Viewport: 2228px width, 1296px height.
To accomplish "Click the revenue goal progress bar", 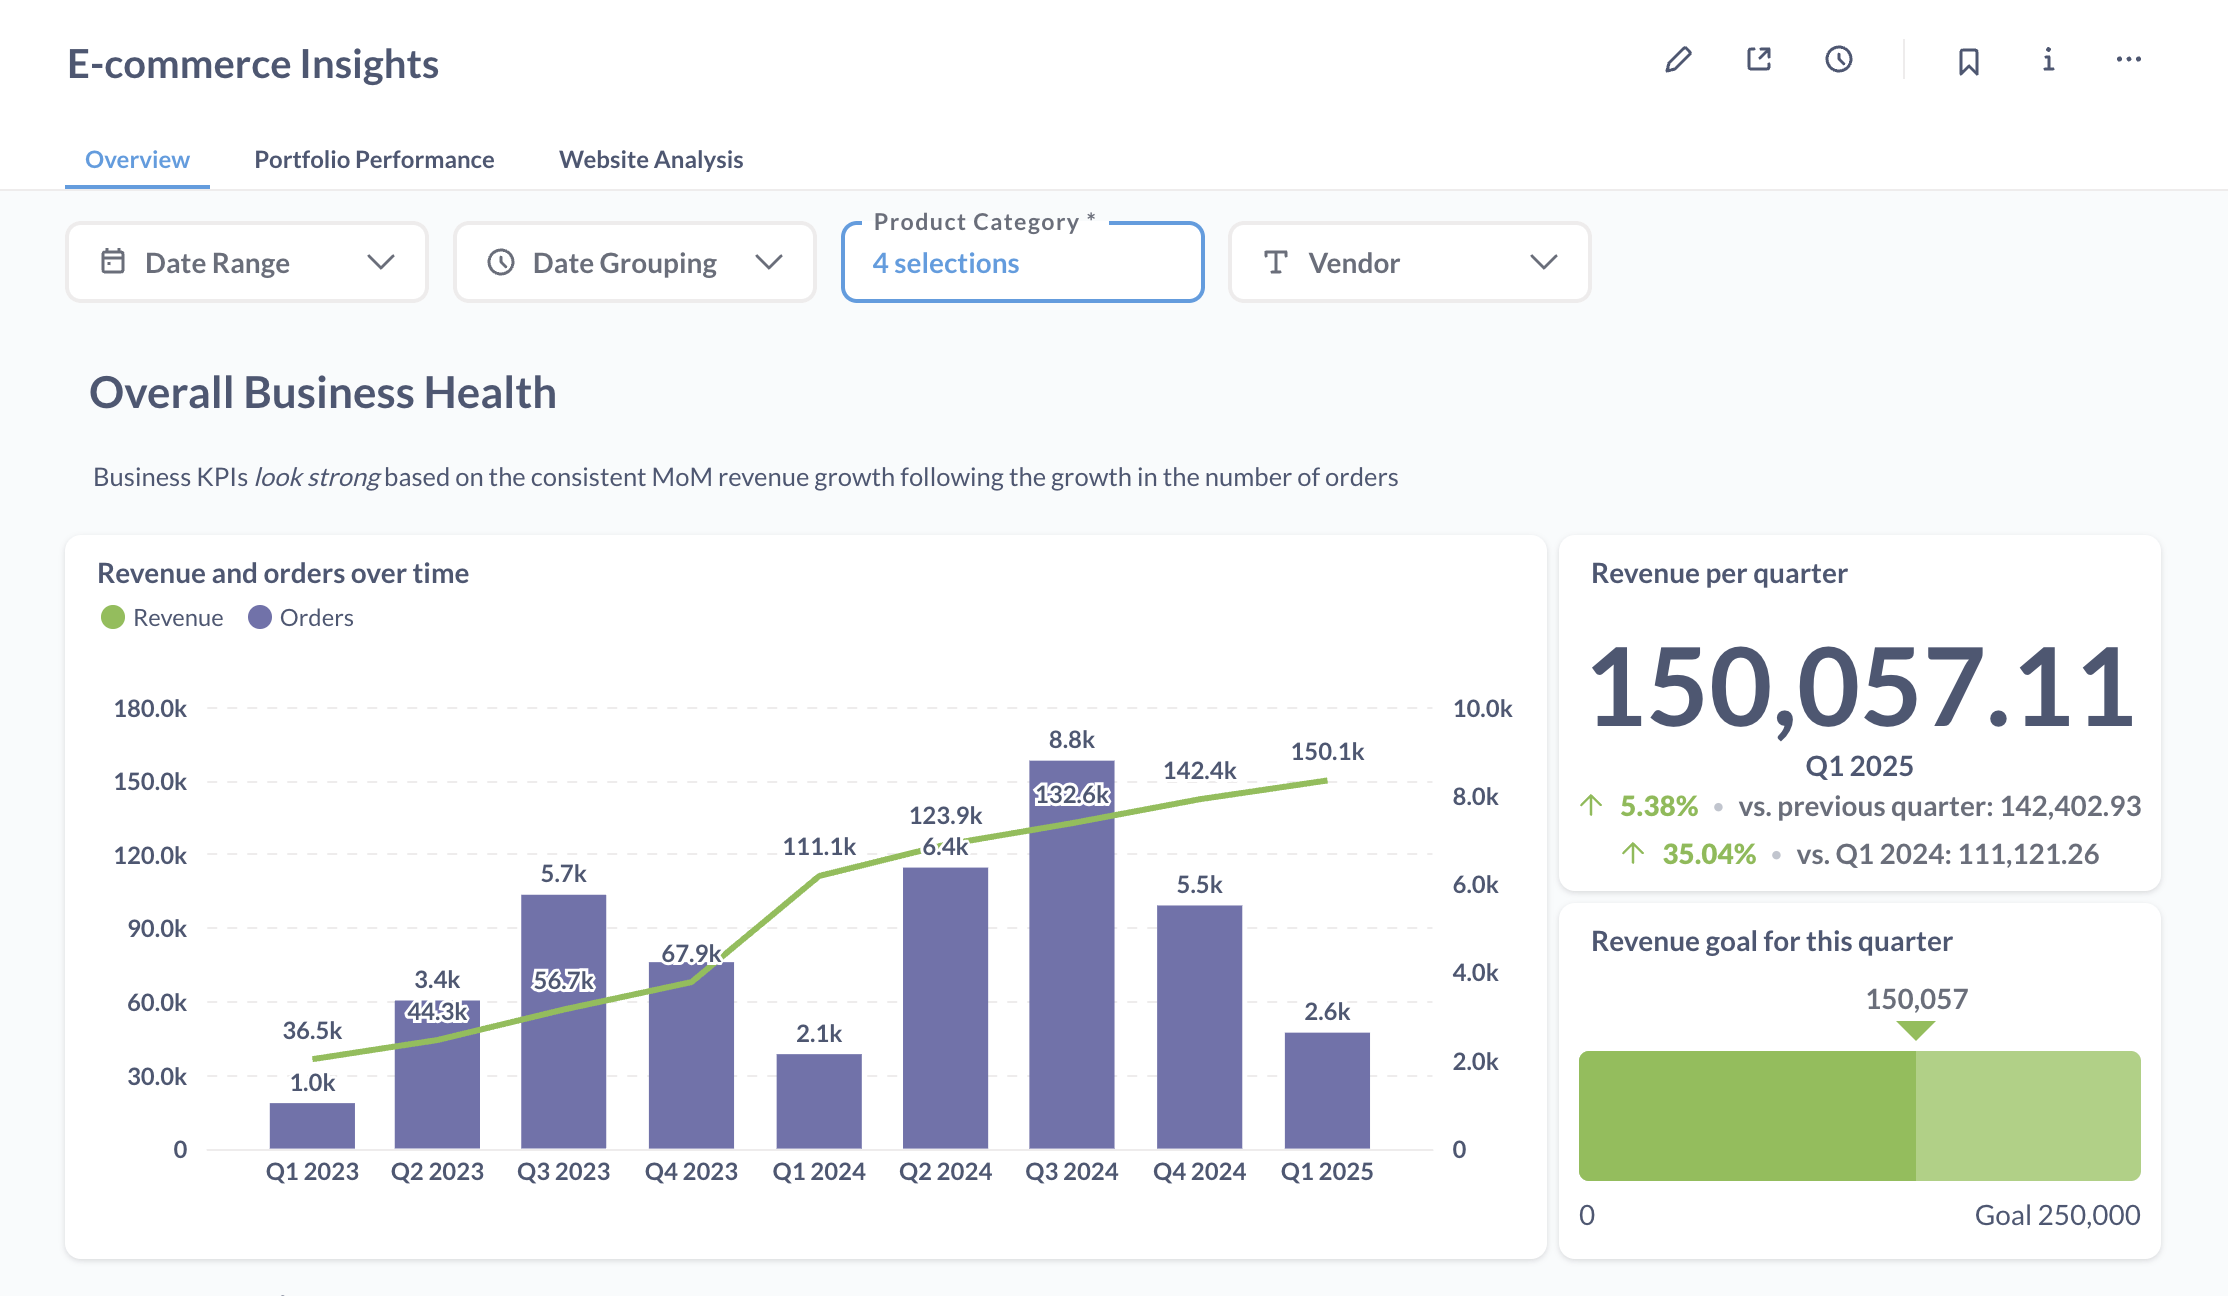I will pyautogui.click(x=1859, y=1116).
